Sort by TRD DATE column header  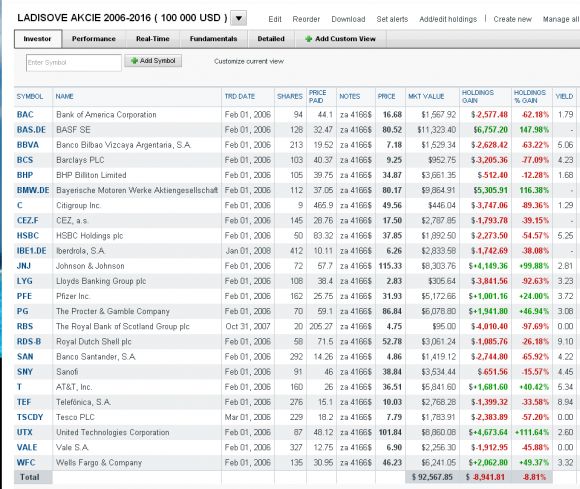[x=240, y=97]
